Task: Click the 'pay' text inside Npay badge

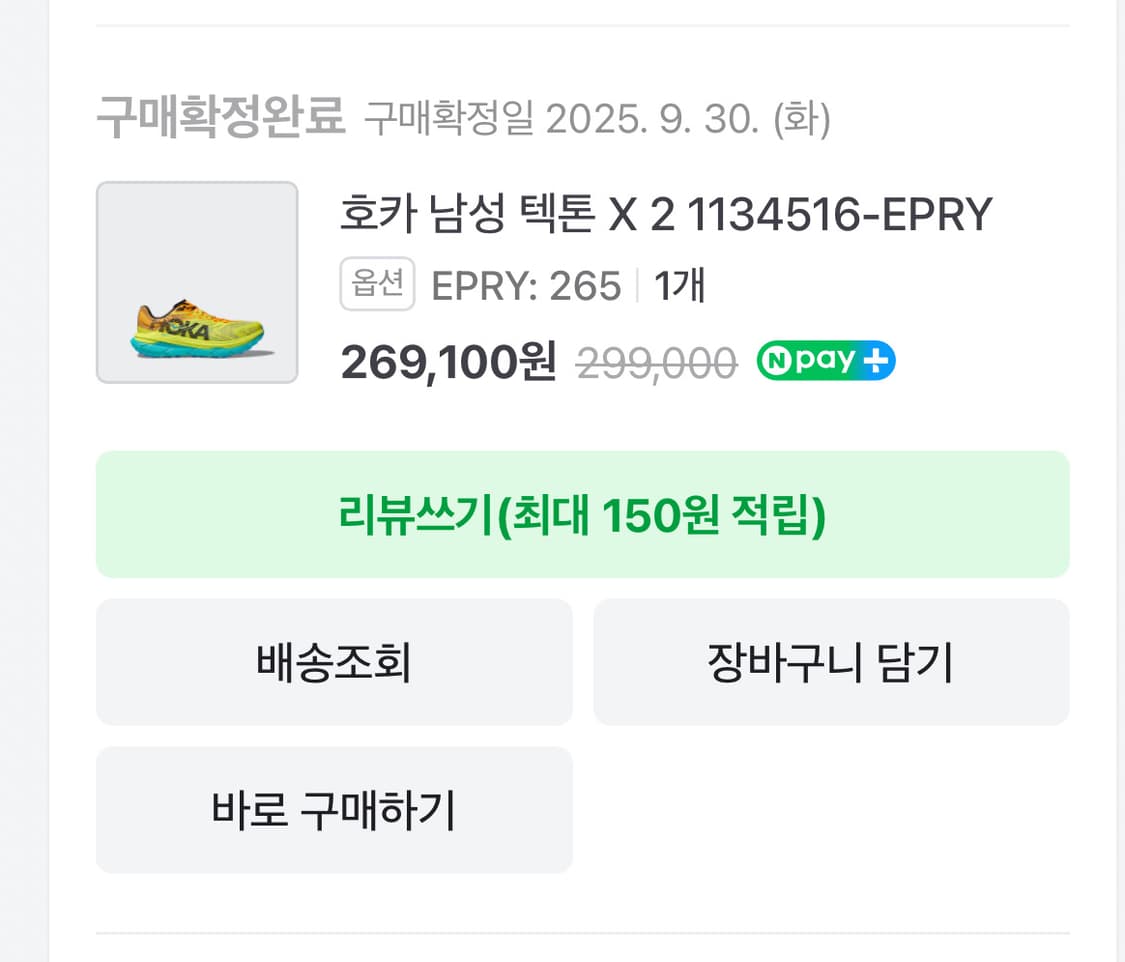Action: (x=825, y=361)
